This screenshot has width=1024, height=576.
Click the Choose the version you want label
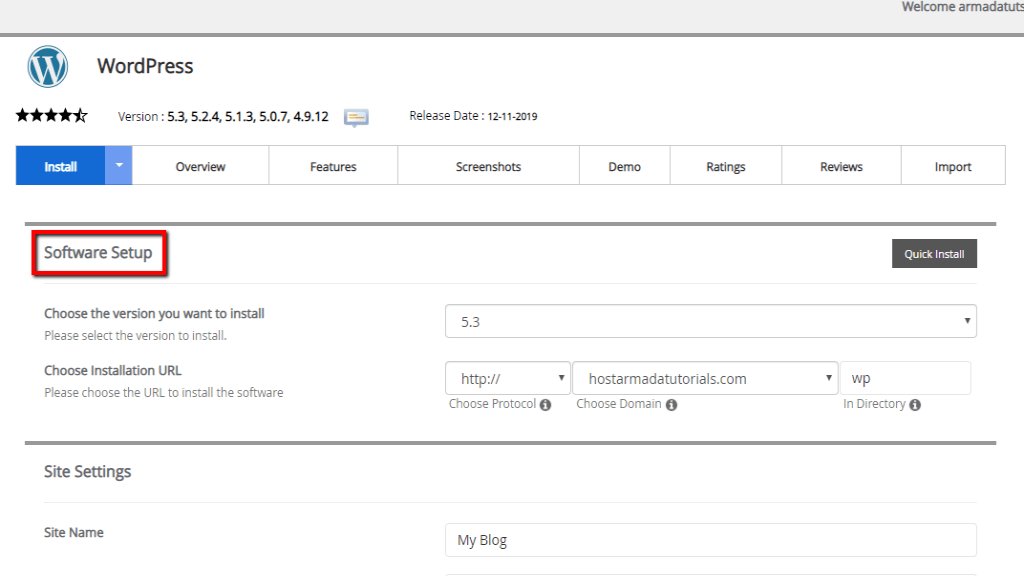[x=154, y=313]
